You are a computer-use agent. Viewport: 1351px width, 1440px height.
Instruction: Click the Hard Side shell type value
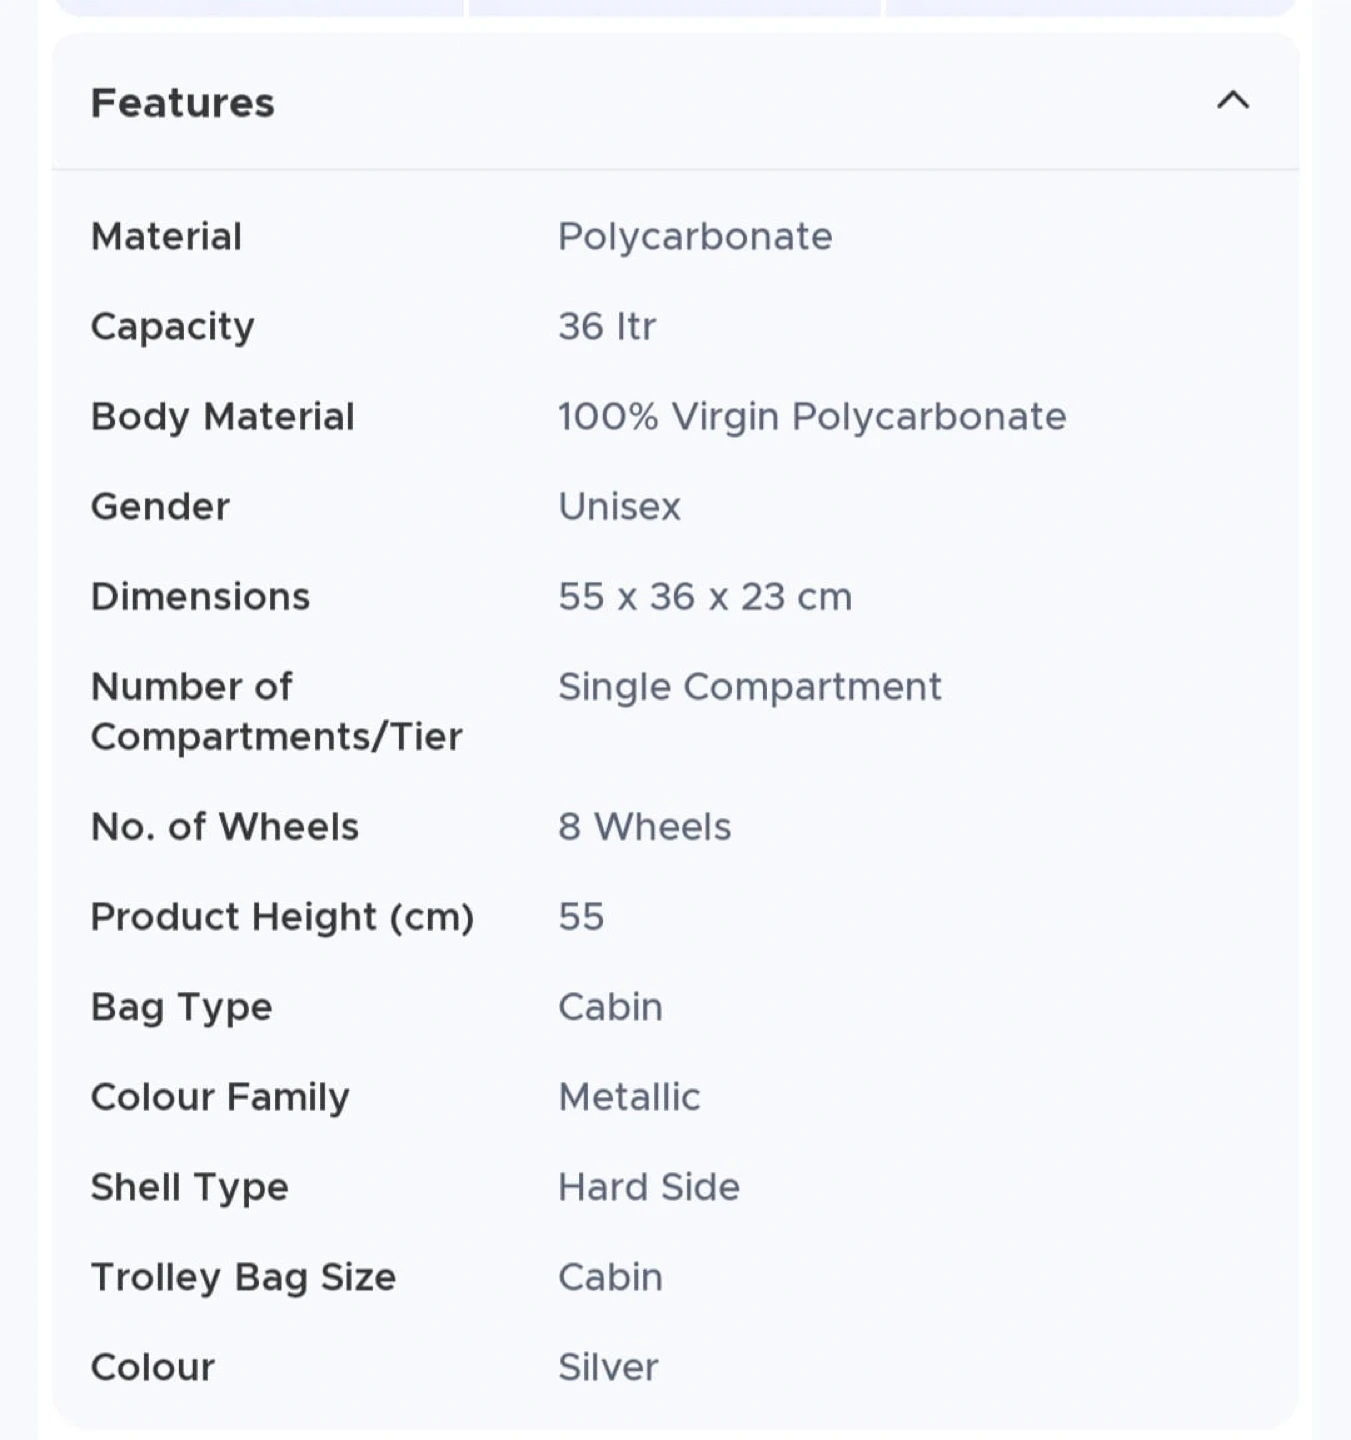pos(648,1187)
